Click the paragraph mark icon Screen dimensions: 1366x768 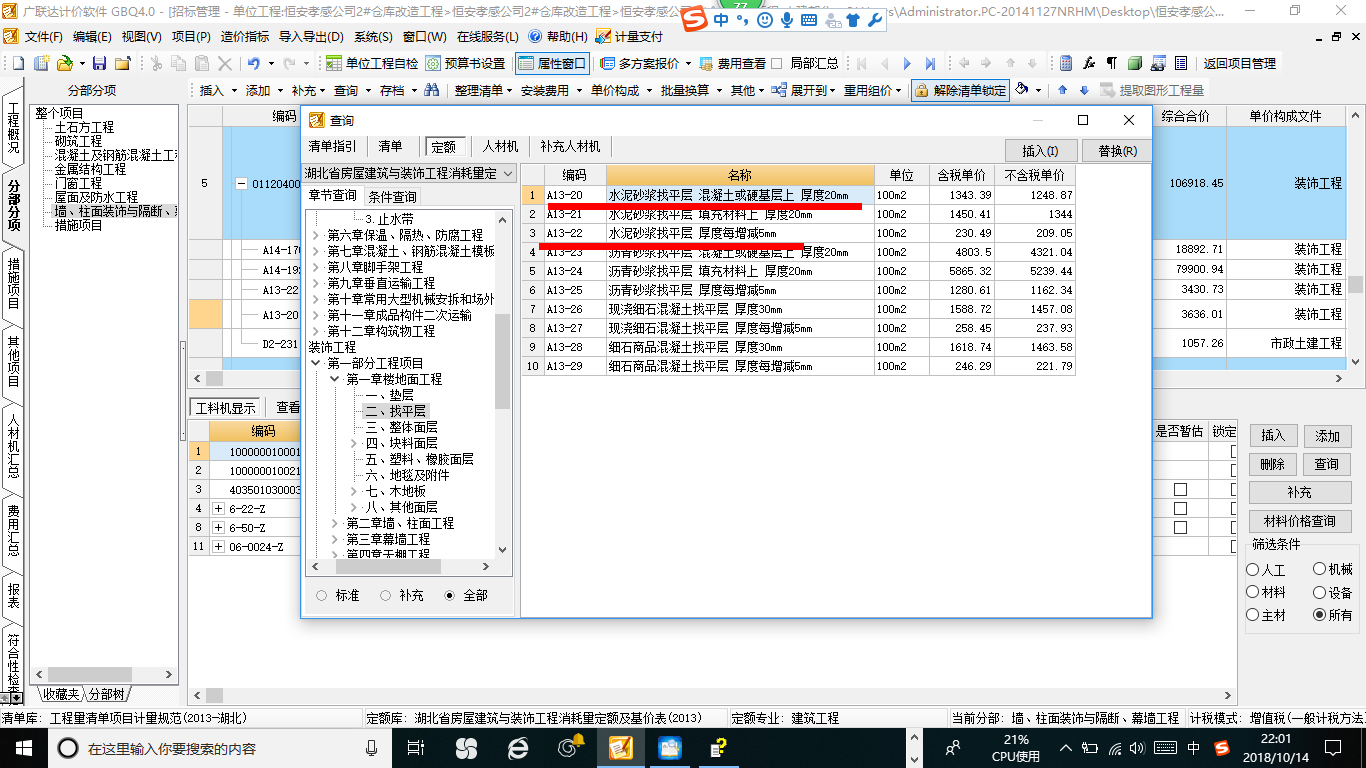tap(1112, 63)
